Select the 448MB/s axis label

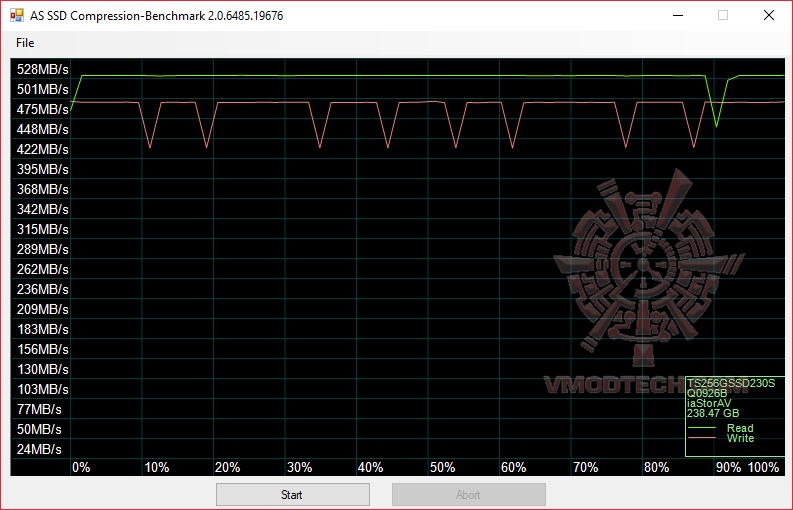click(x=42, y=129)
